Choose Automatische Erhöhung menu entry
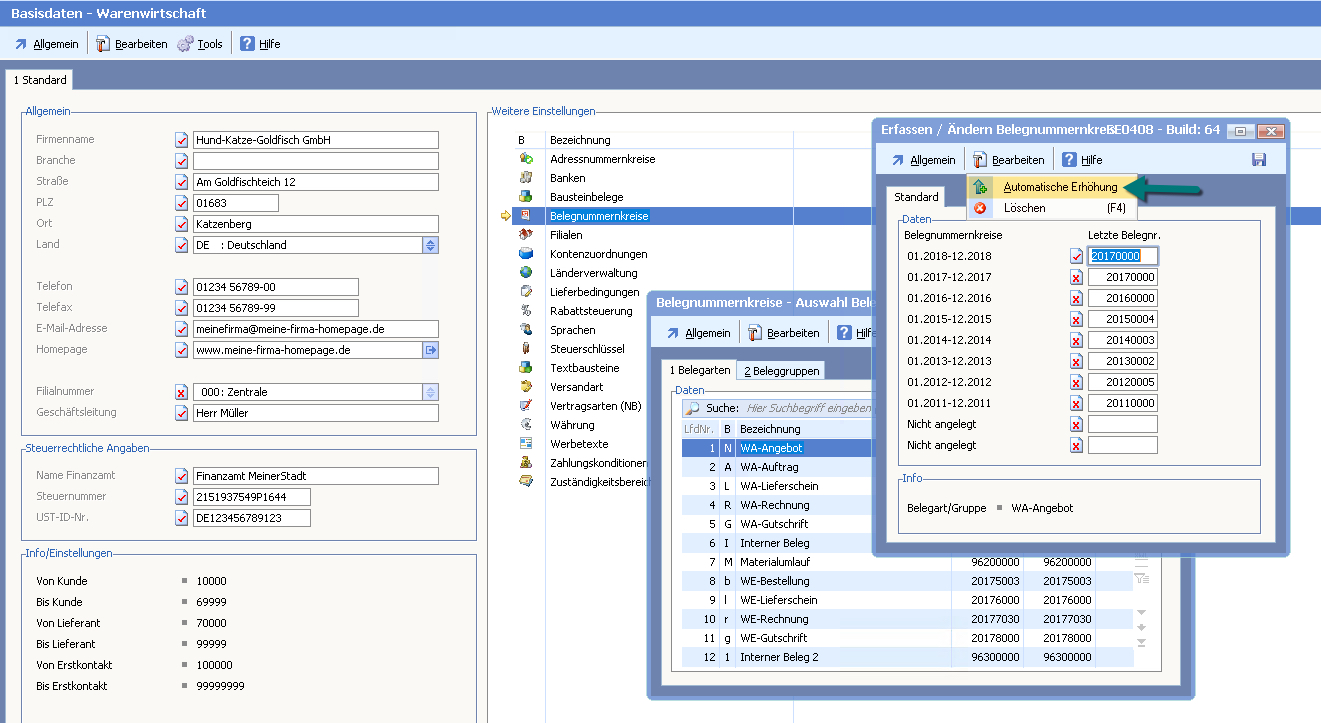This screenshot has width=1321, height=723. (1060, 187)
